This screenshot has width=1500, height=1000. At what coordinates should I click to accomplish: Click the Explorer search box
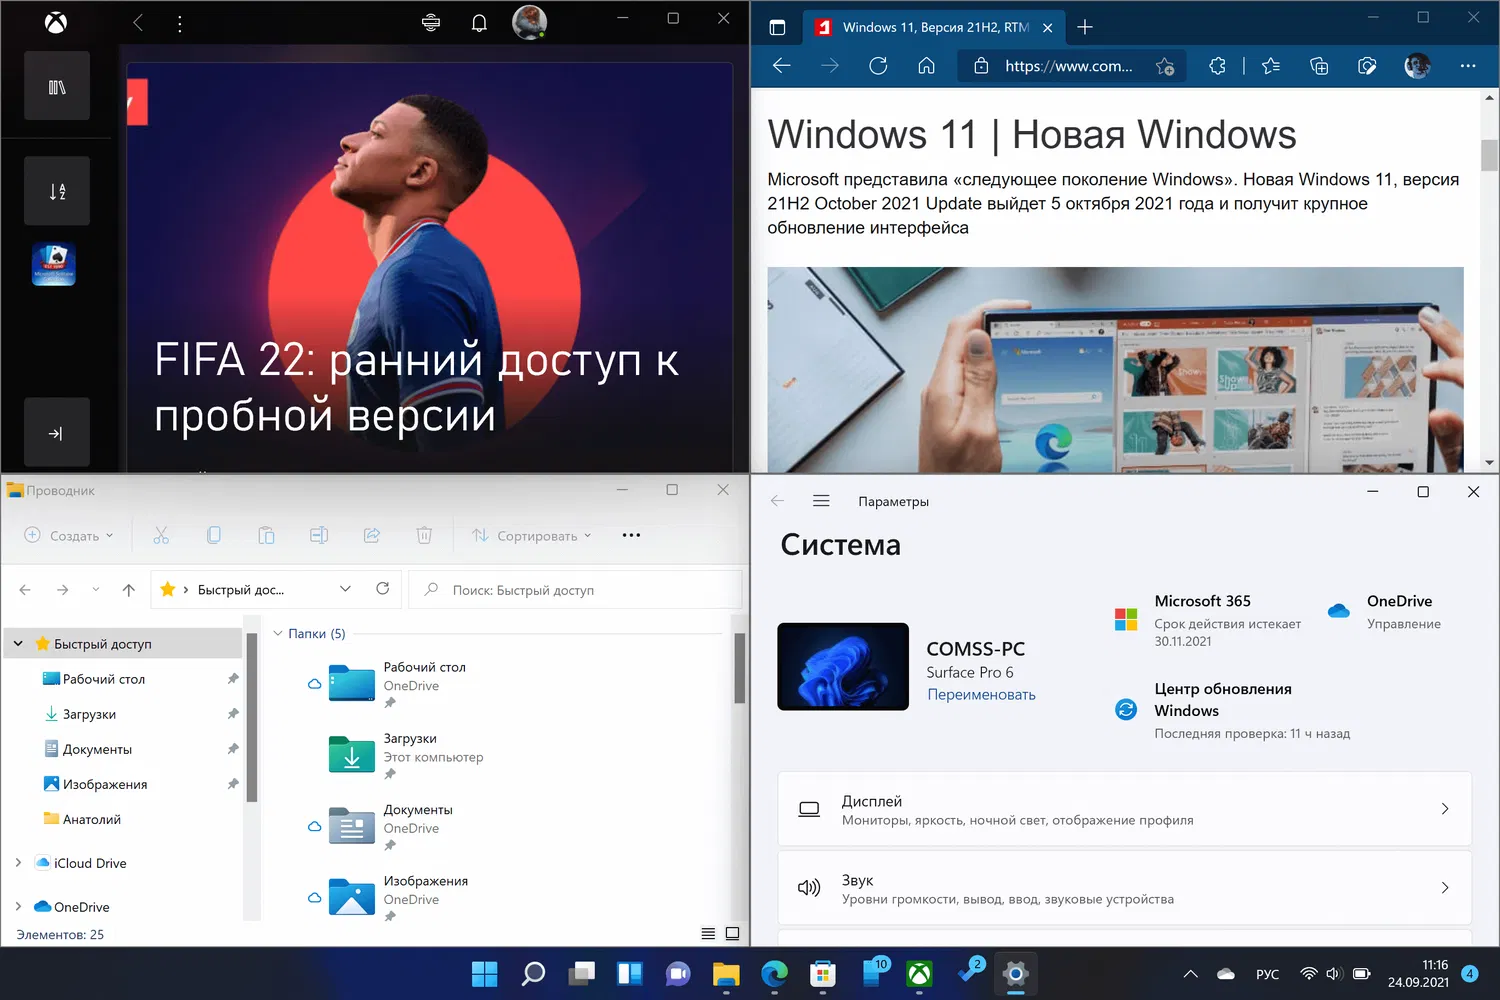pos(576,590)
